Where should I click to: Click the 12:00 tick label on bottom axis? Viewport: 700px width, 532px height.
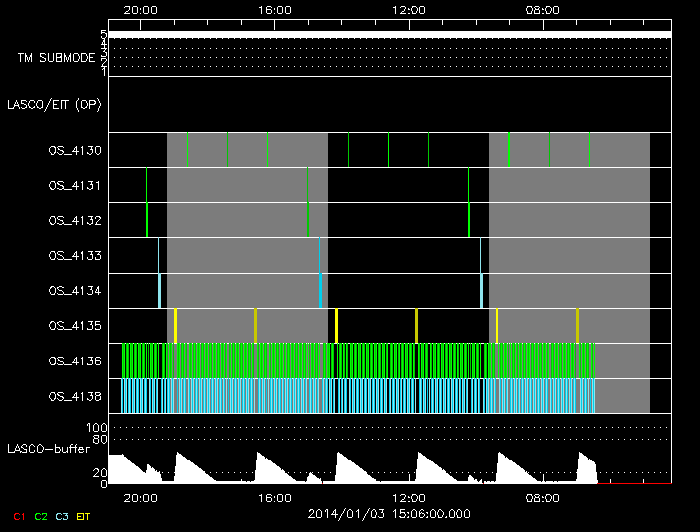(x=409, y=497)
